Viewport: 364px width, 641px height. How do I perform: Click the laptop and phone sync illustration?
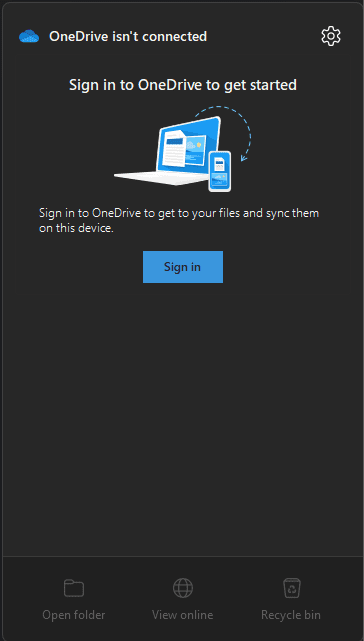click(182, 148)
